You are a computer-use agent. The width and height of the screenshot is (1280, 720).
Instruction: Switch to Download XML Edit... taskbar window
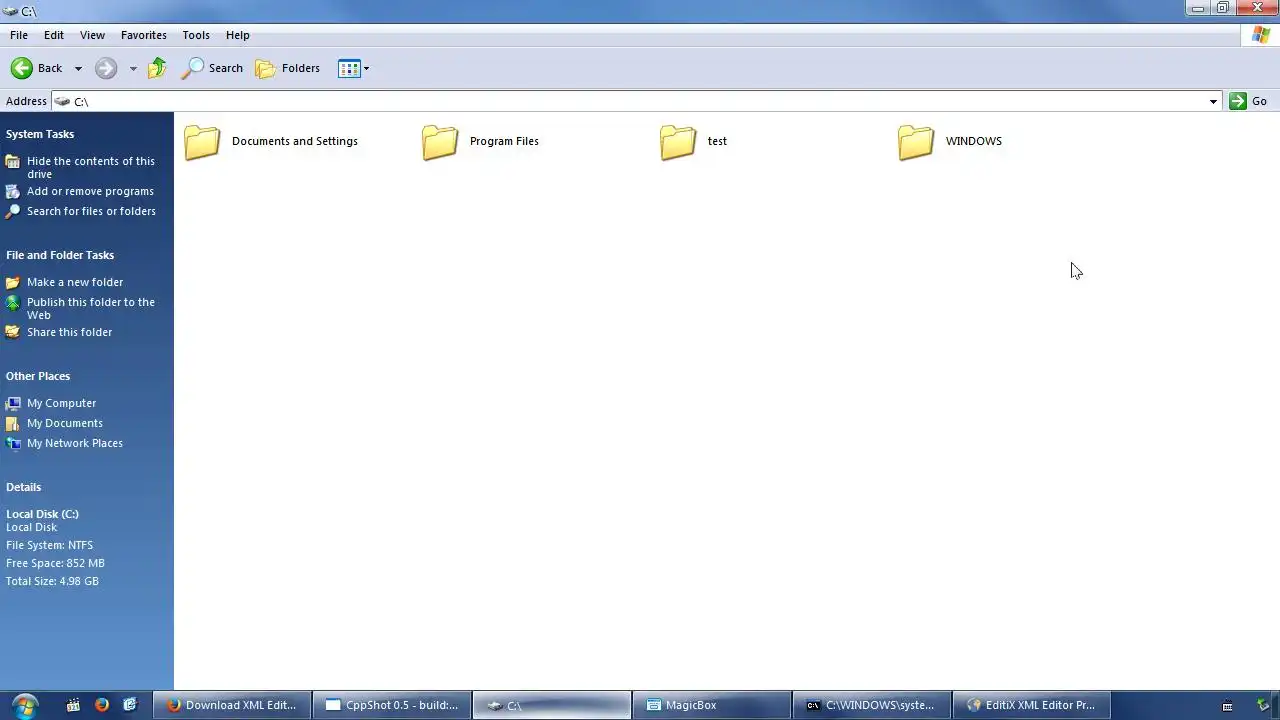pyautogui.click(x=232, y=705)
